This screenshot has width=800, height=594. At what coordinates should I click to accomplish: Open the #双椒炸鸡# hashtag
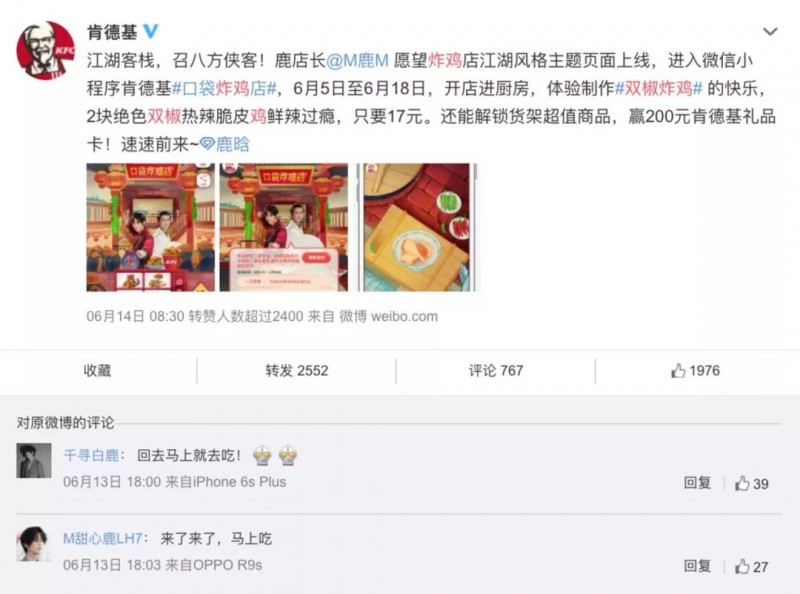coord(659,89)
